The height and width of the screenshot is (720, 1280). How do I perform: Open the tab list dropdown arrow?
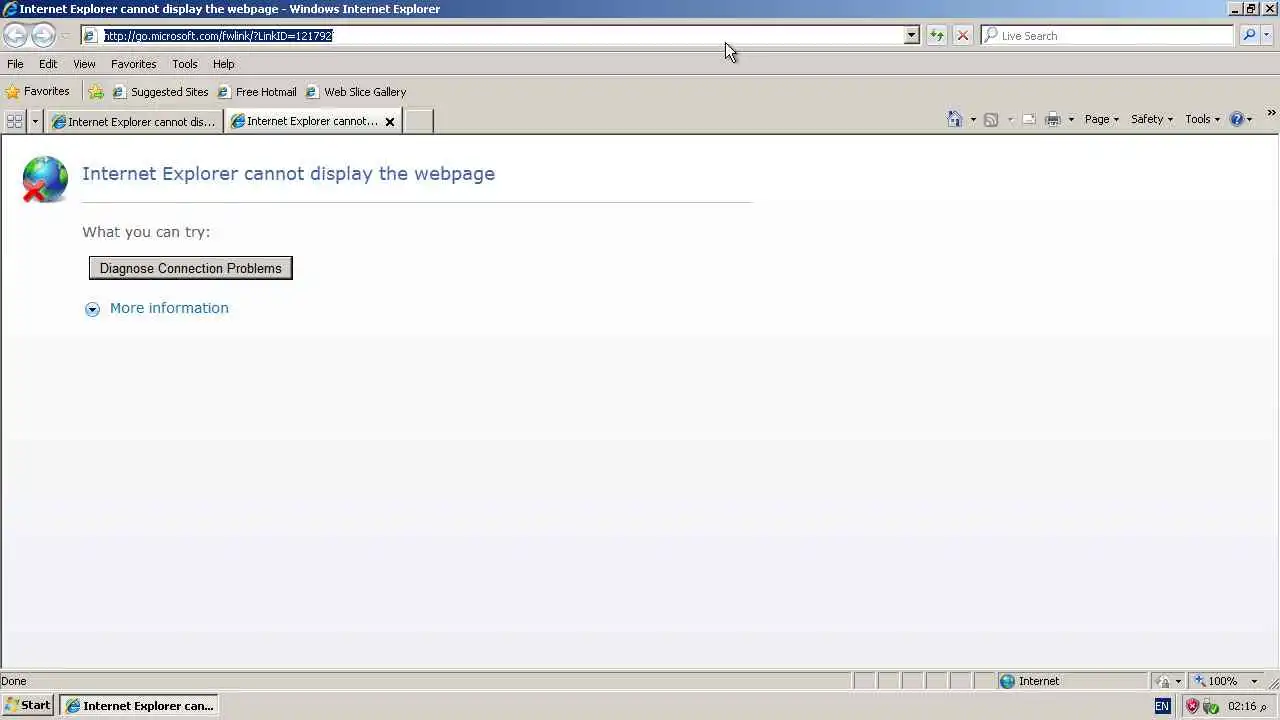[35, 121]
